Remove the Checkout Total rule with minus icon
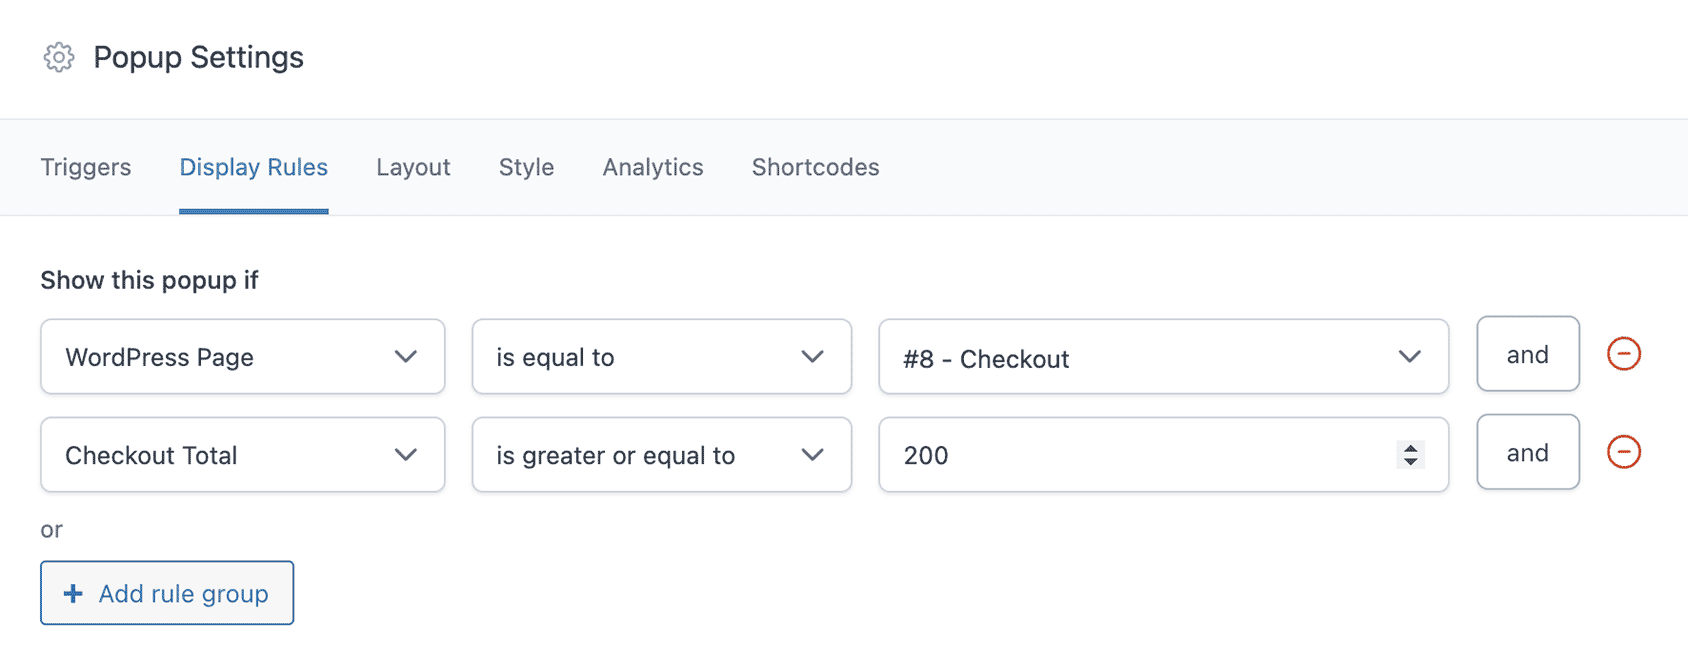 tap(1623, 452)
